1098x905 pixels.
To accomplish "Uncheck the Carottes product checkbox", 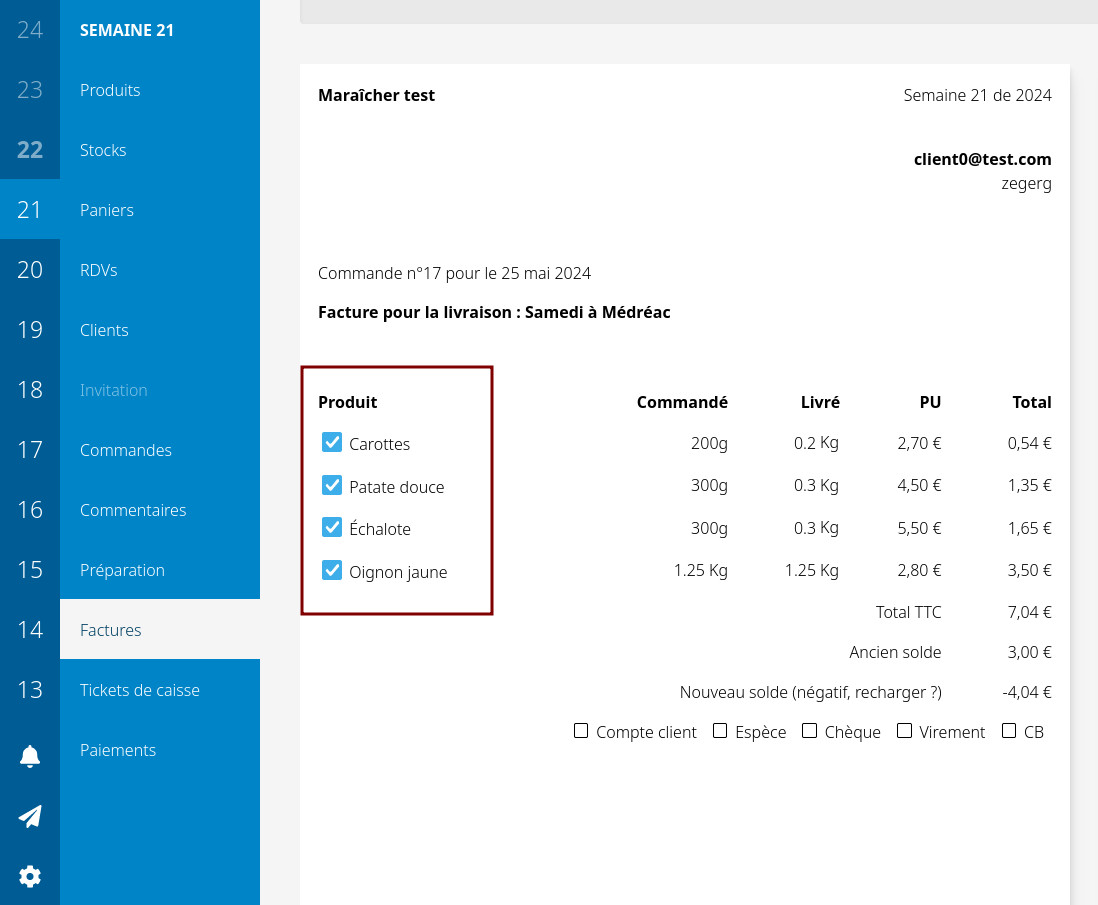I will 332,443.
